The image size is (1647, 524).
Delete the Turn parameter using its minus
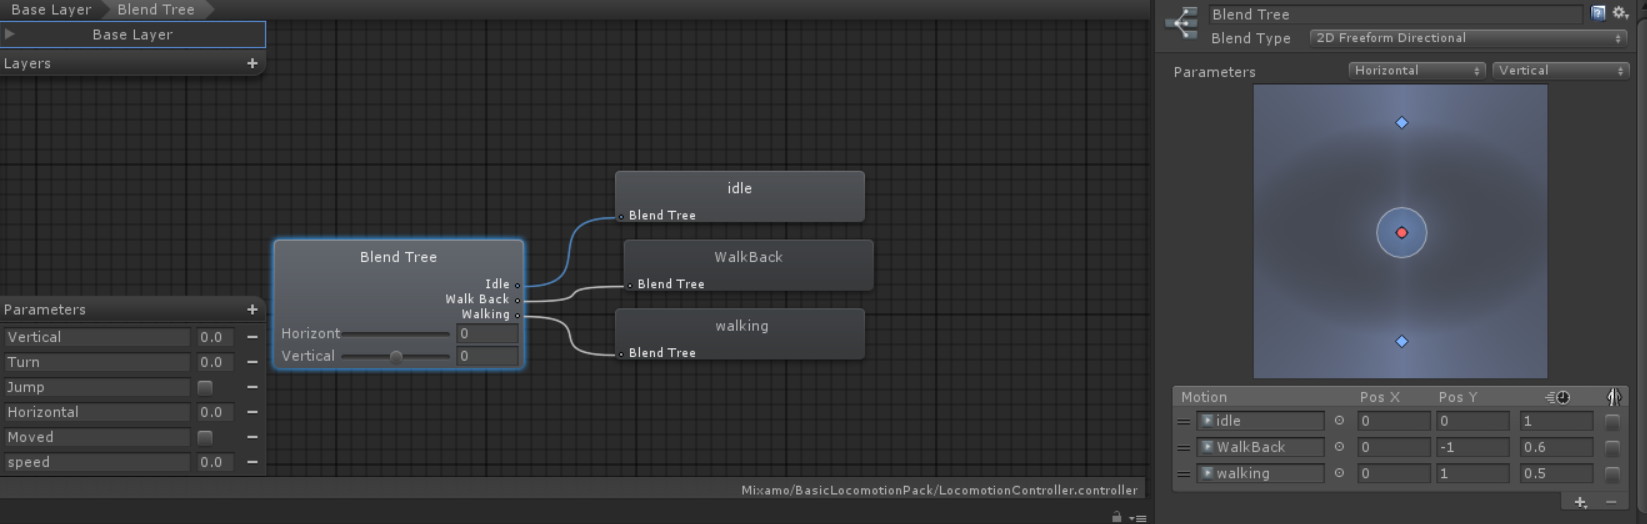[252, 362]
